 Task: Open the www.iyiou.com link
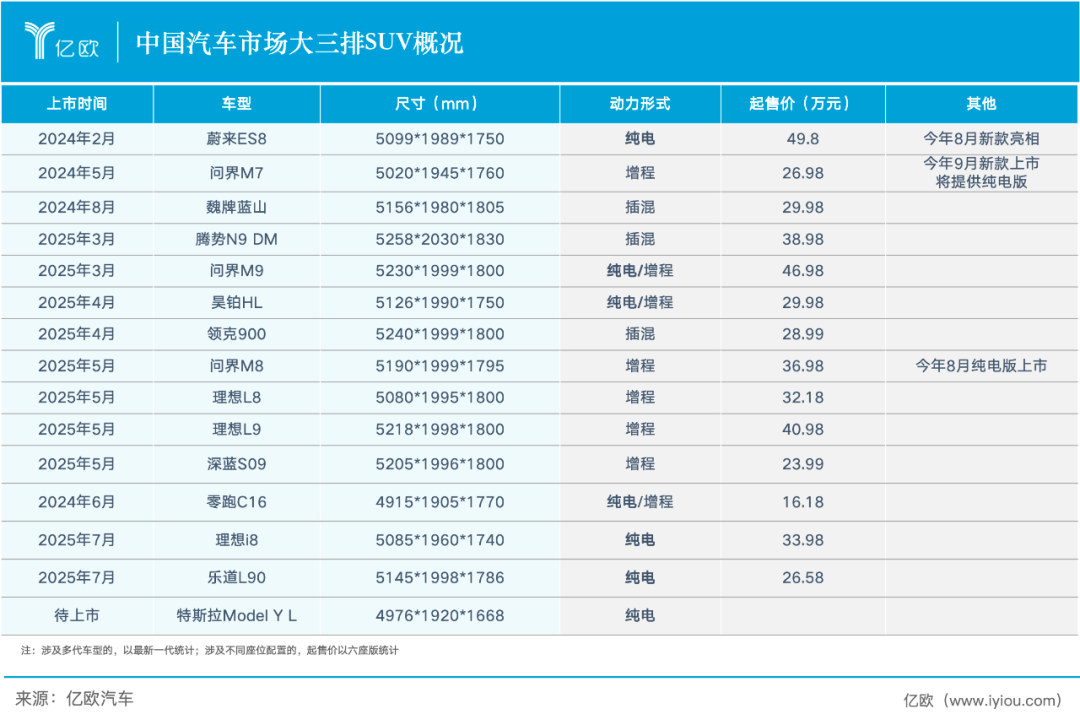point(1003,701)
